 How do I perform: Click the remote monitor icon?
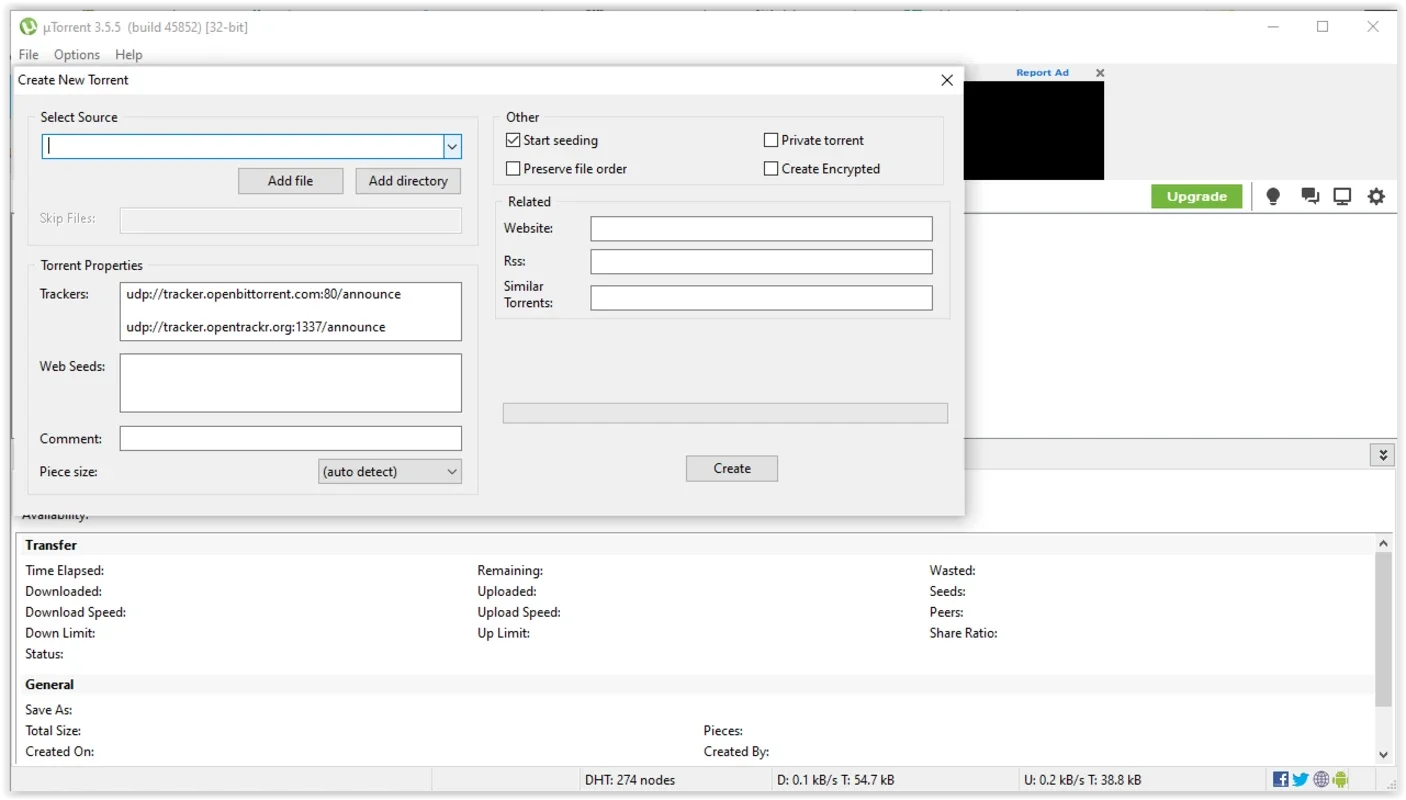click(1342, 197)
